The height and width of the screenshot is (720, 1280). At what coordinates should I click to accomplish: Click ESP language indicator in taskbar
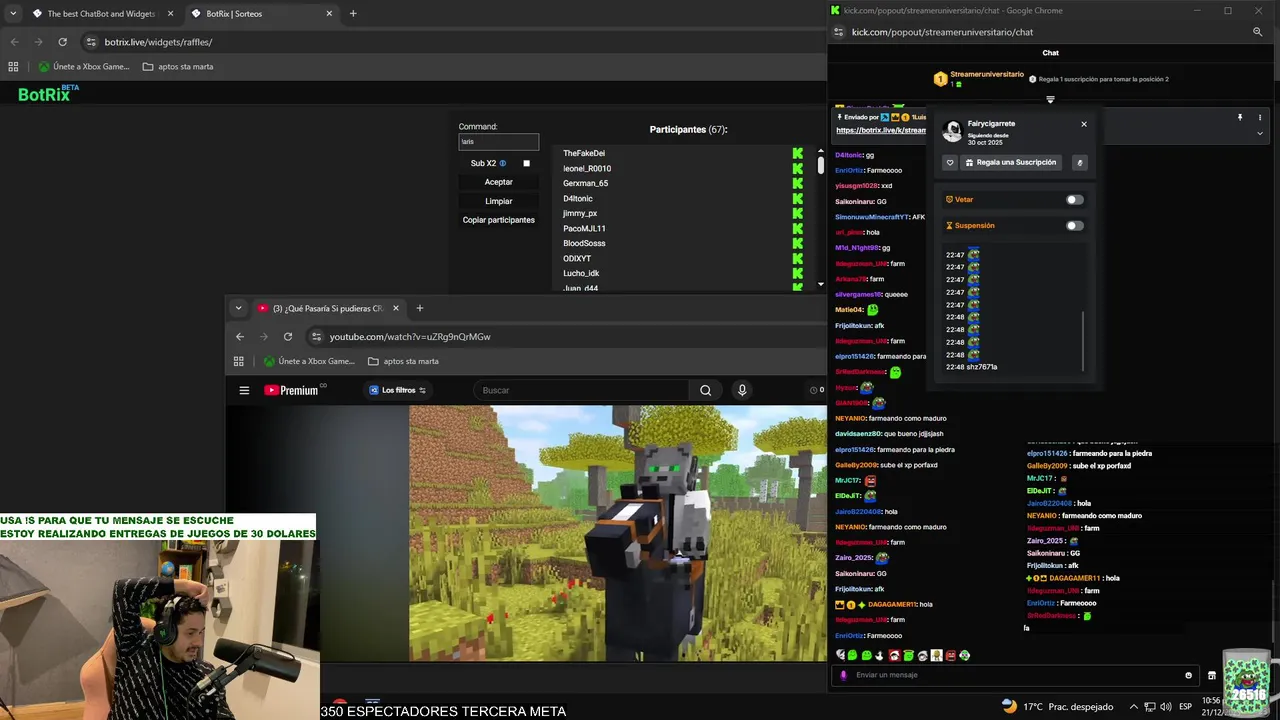click(x=1186, y=707)
